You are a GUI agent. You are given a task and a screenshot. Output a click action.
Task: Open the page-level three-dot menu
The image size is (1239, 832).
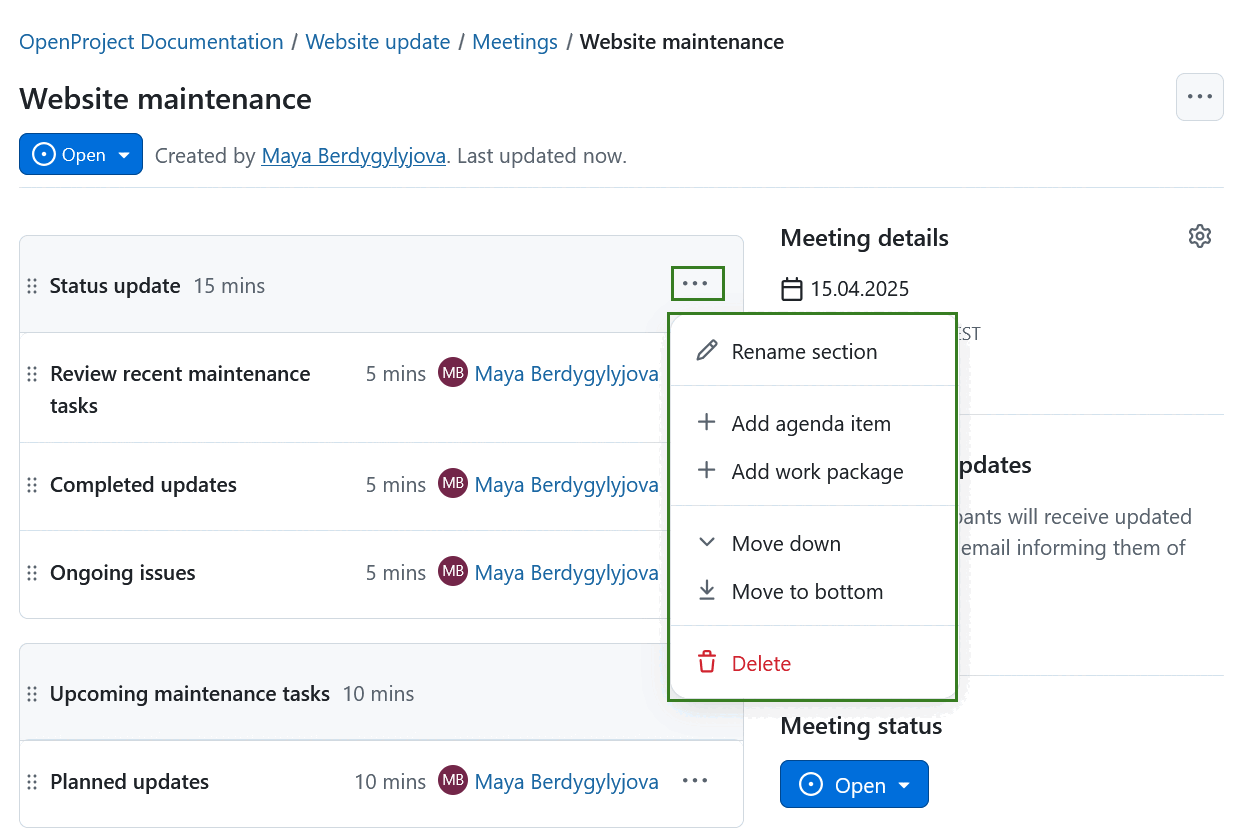click(x=1199, y=97)
